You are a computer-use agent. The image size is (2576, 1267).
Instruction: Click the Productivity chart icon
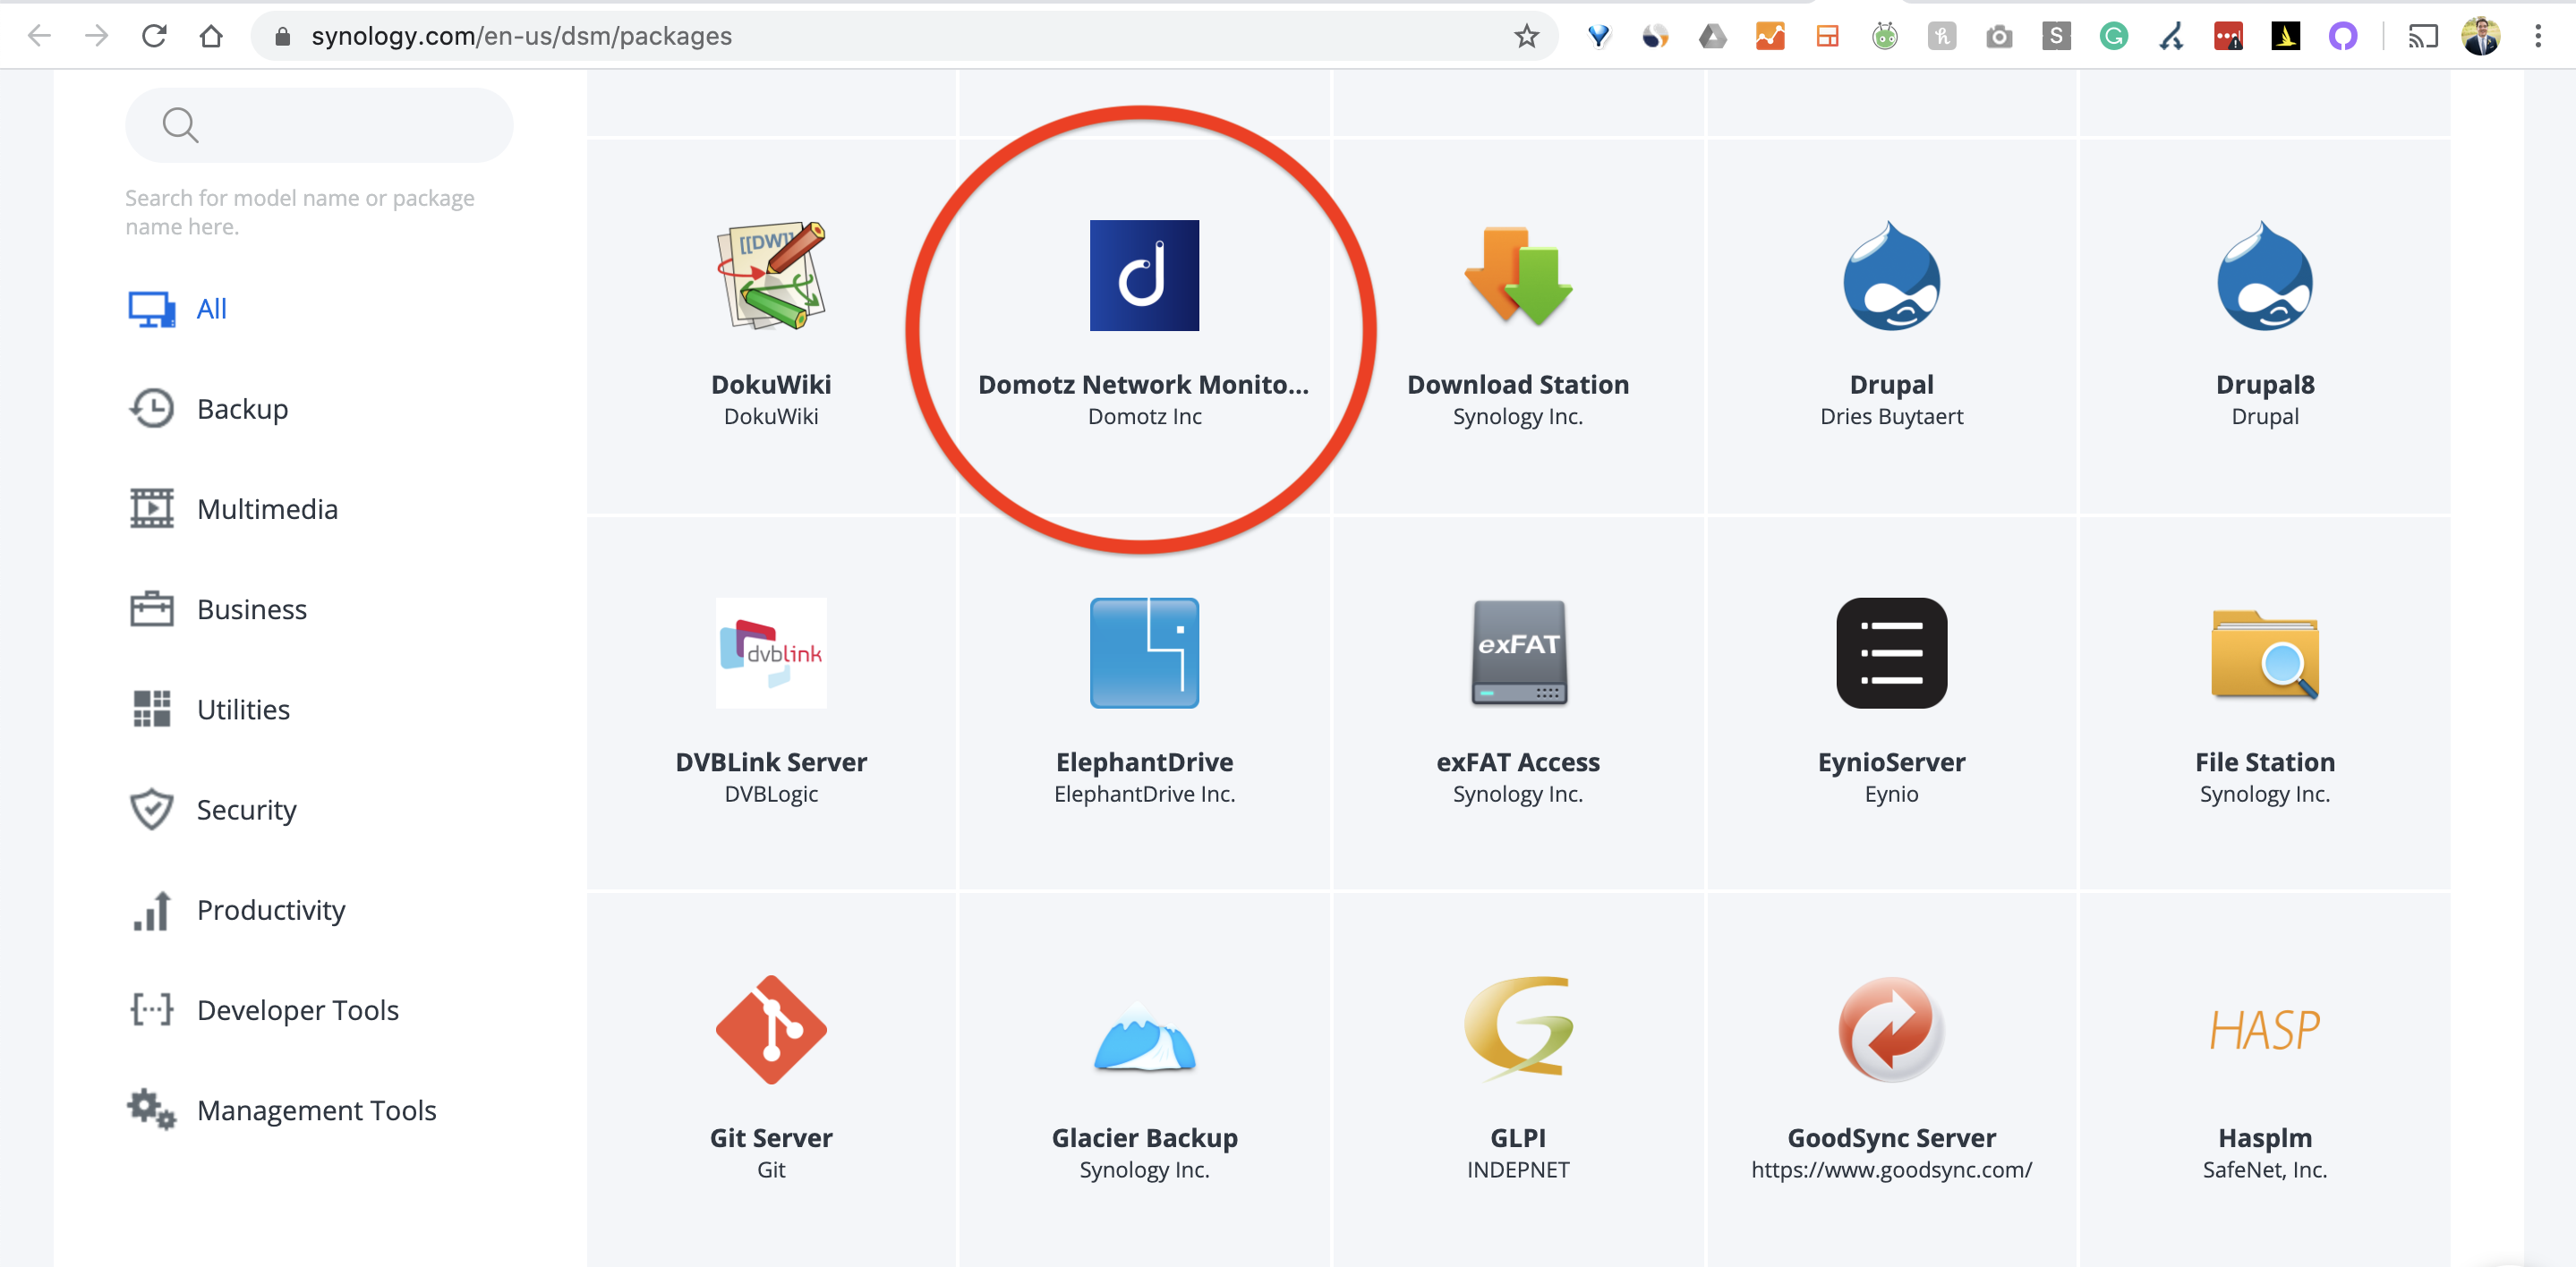152,909
